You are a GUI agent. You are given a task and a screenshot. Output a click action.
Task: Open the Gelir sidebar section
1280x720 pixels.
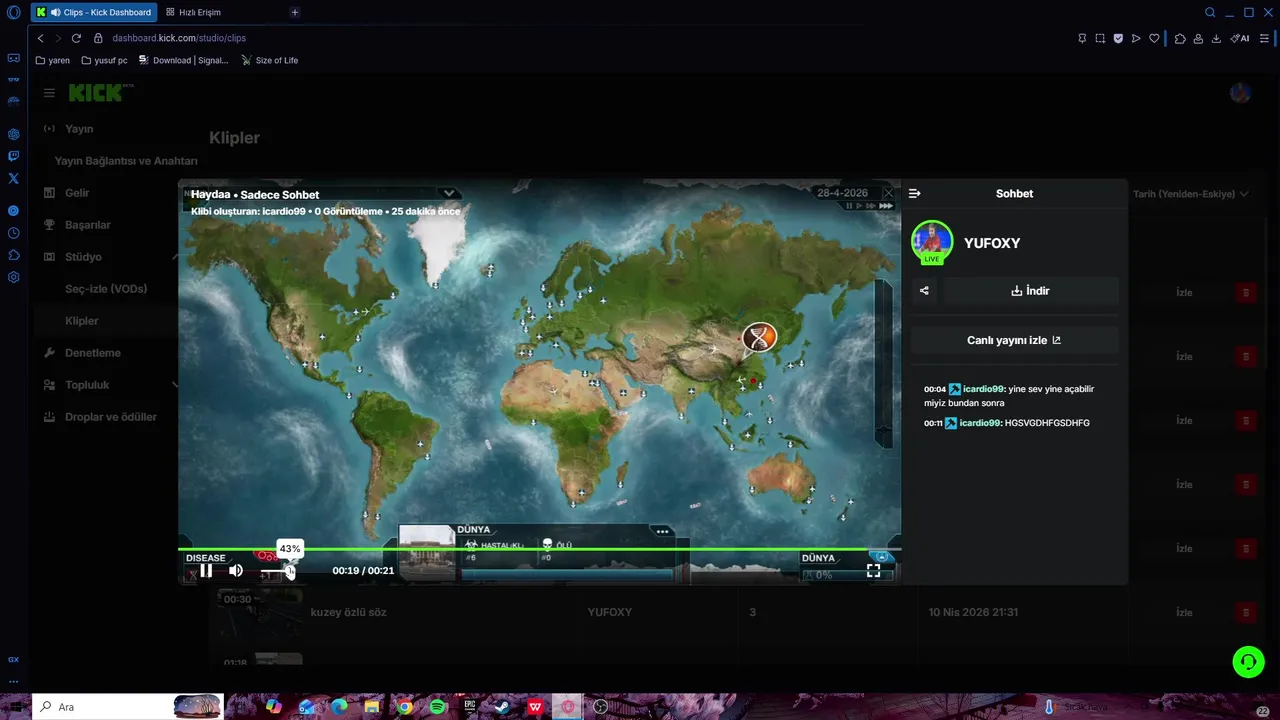pos(77,193)
